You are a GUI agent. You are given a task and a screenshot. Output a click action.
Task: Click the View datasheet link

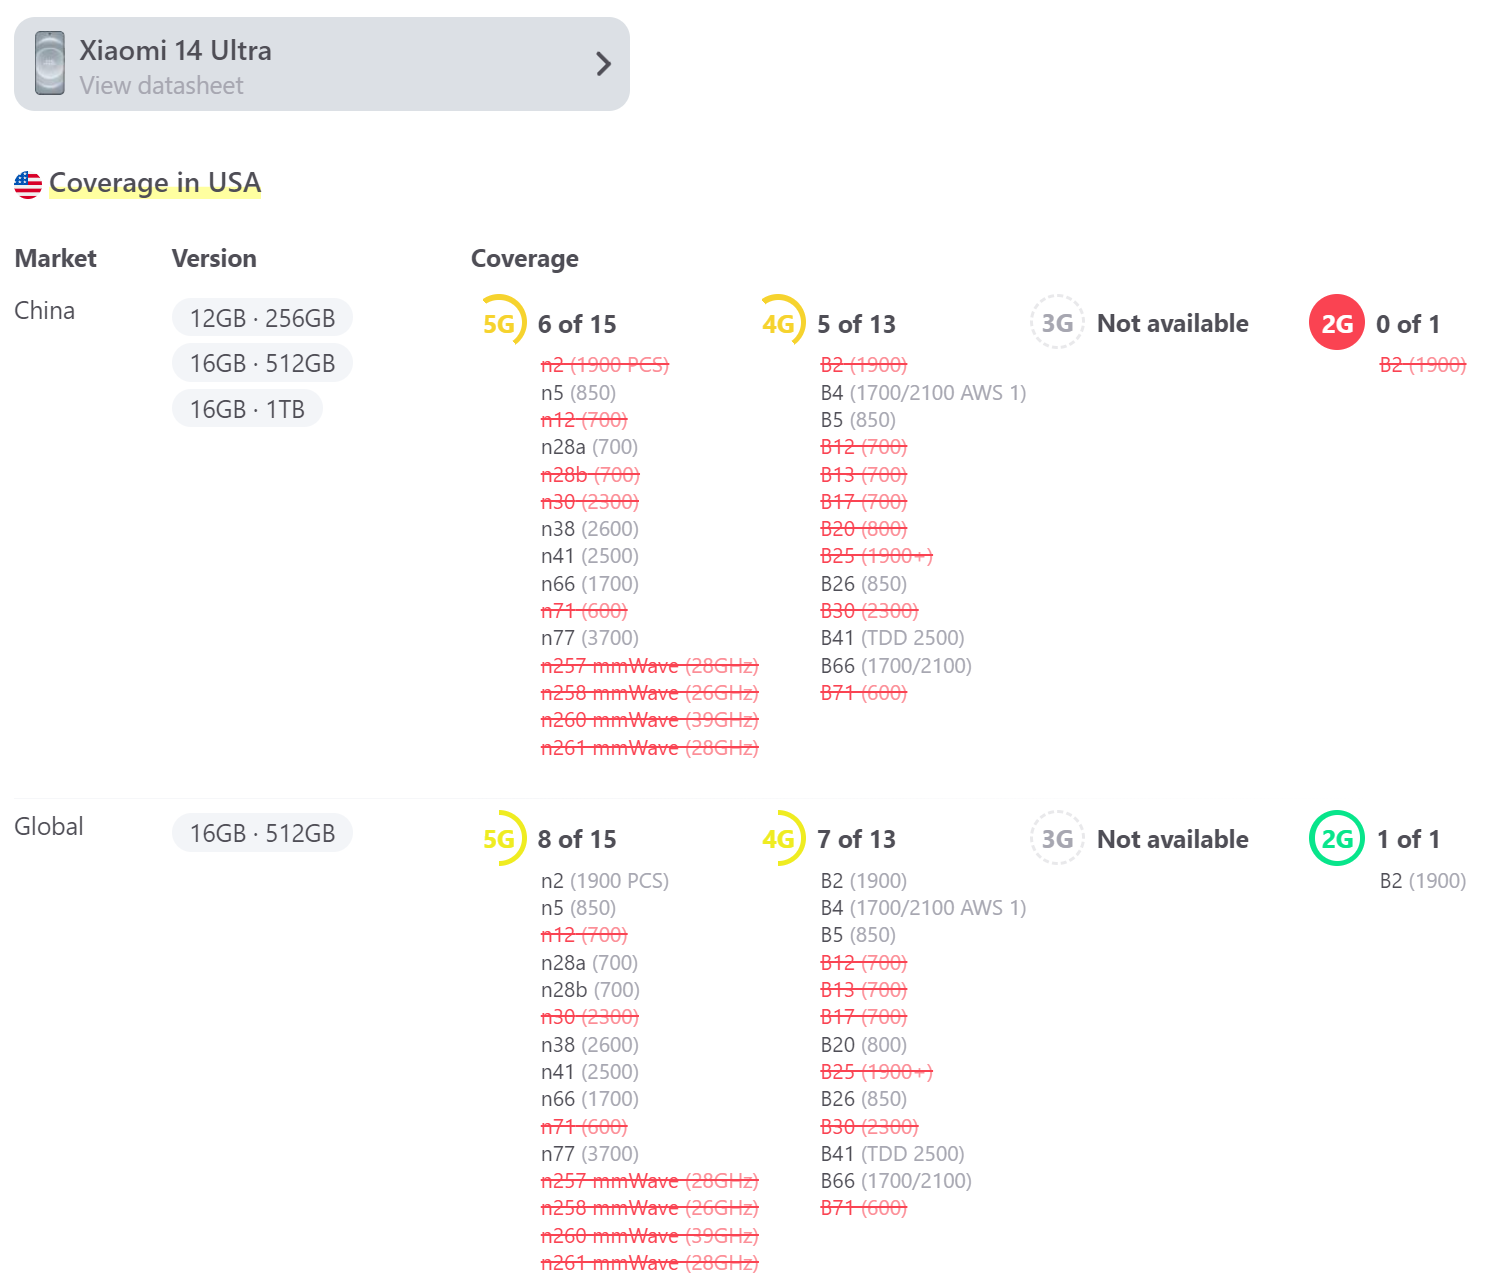161,86
